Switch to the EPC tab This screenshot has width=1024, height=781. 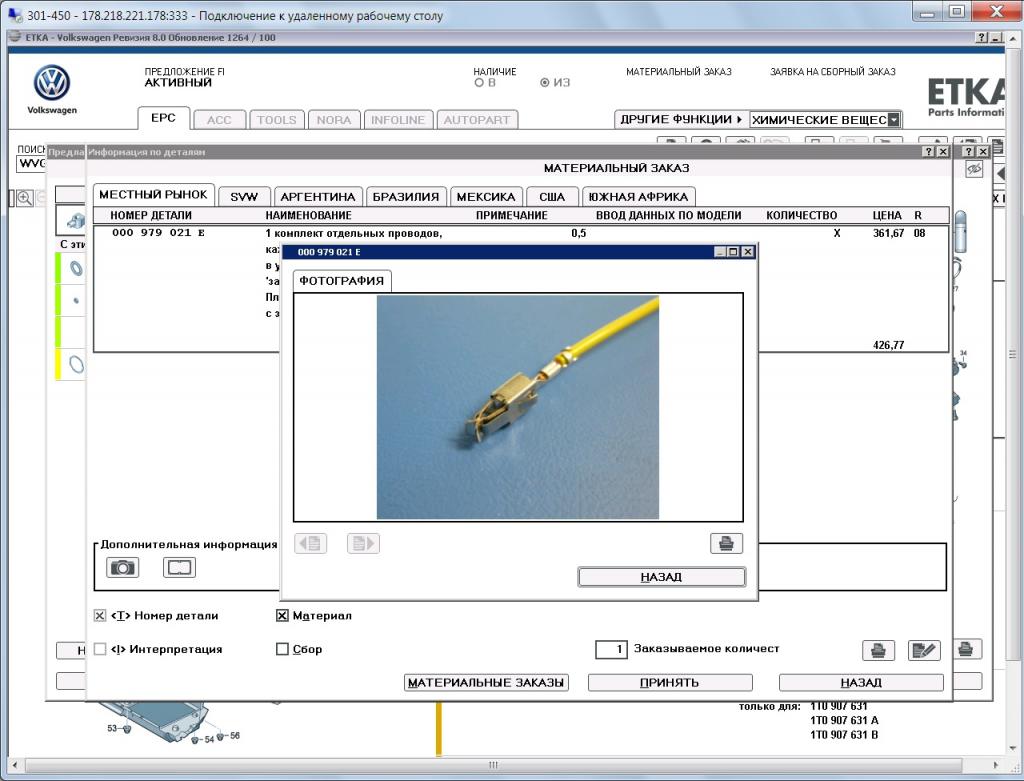coord(163,118)
